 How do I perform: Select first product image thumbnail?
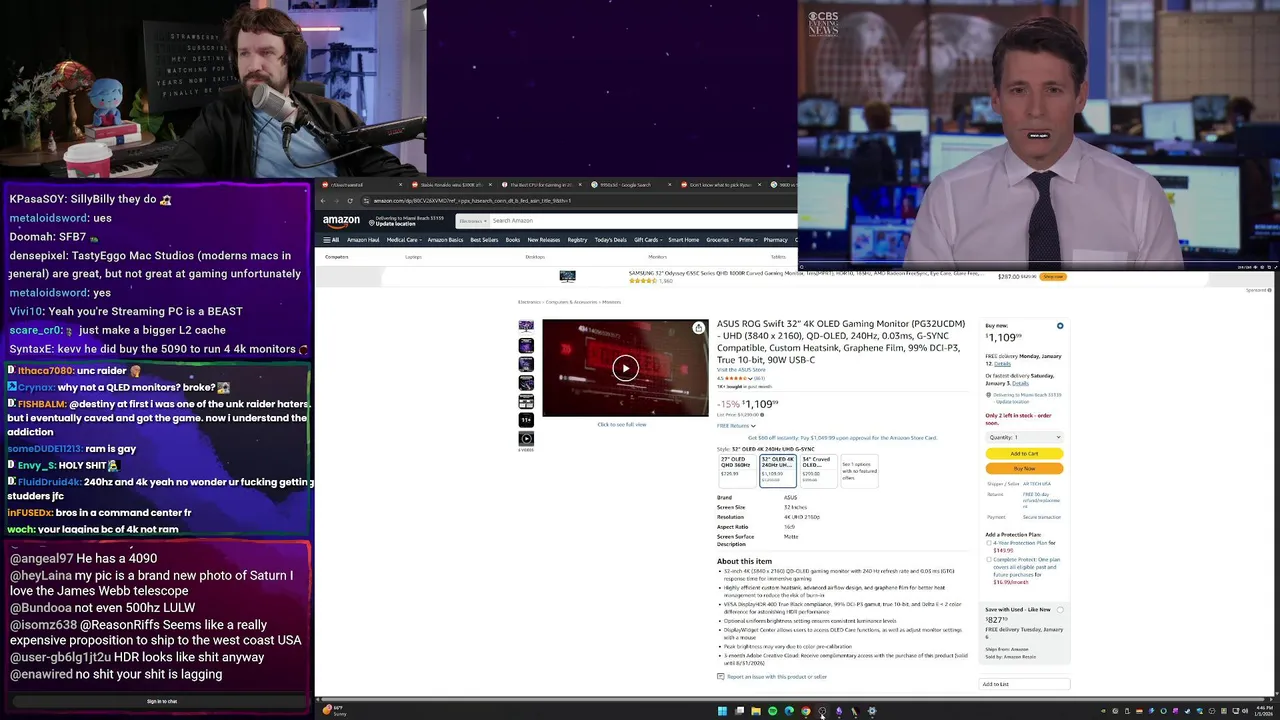(526, 326)
